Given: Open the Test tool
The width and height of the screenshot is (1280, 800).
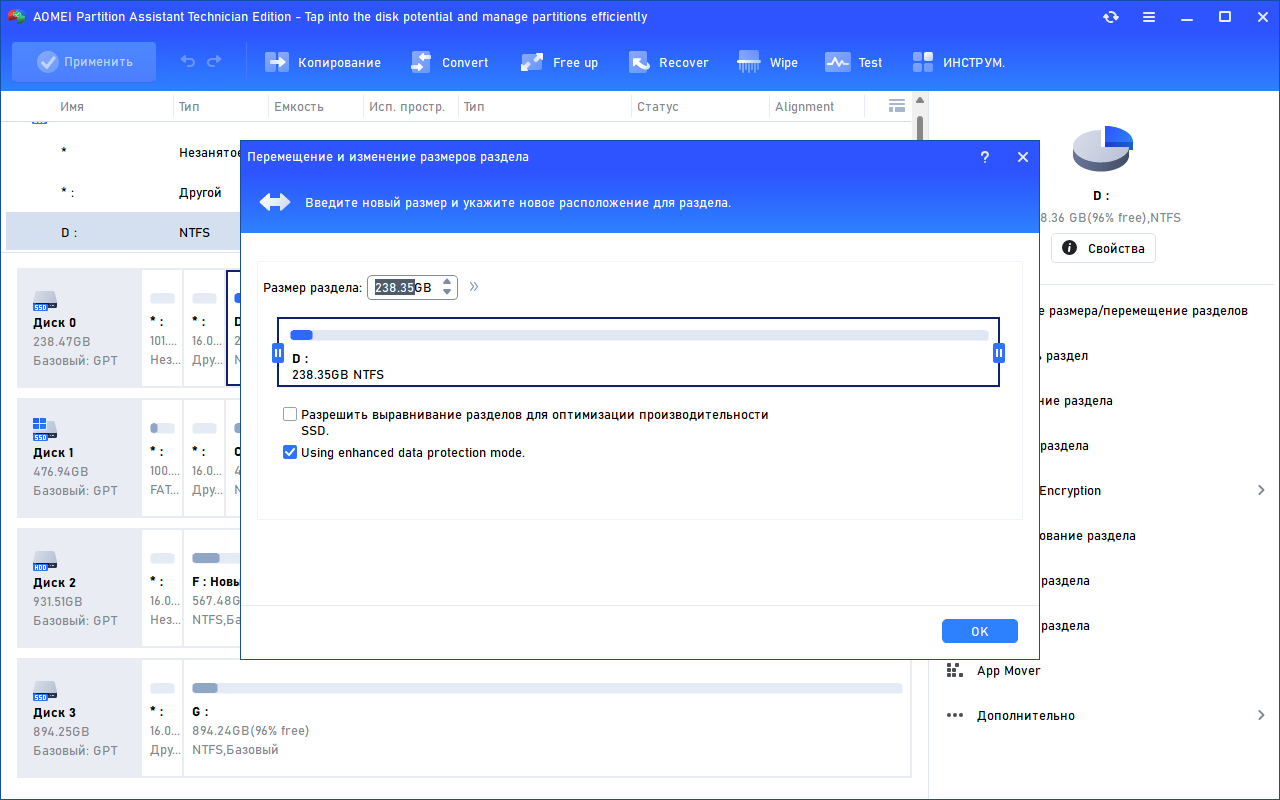Looking at the screenshot, I should [837, 62].
